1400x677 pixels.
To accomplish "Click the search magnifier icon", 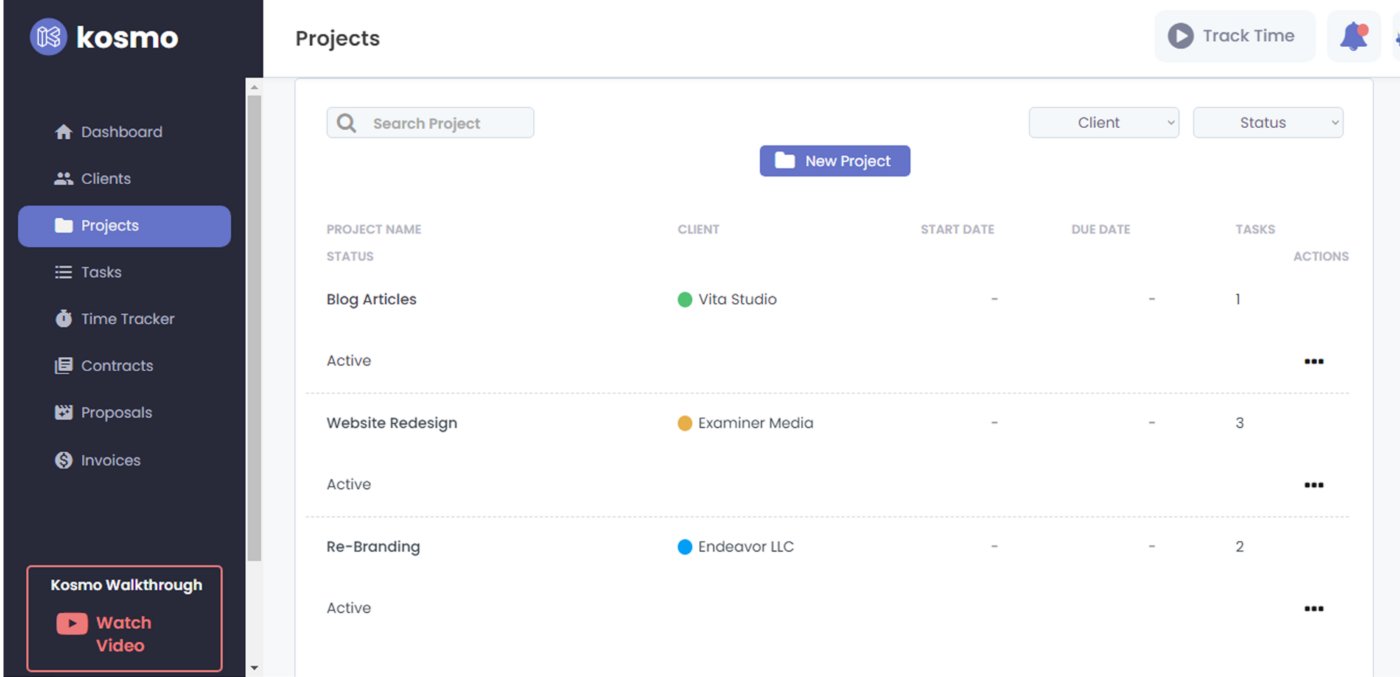I will click(347, 123).
